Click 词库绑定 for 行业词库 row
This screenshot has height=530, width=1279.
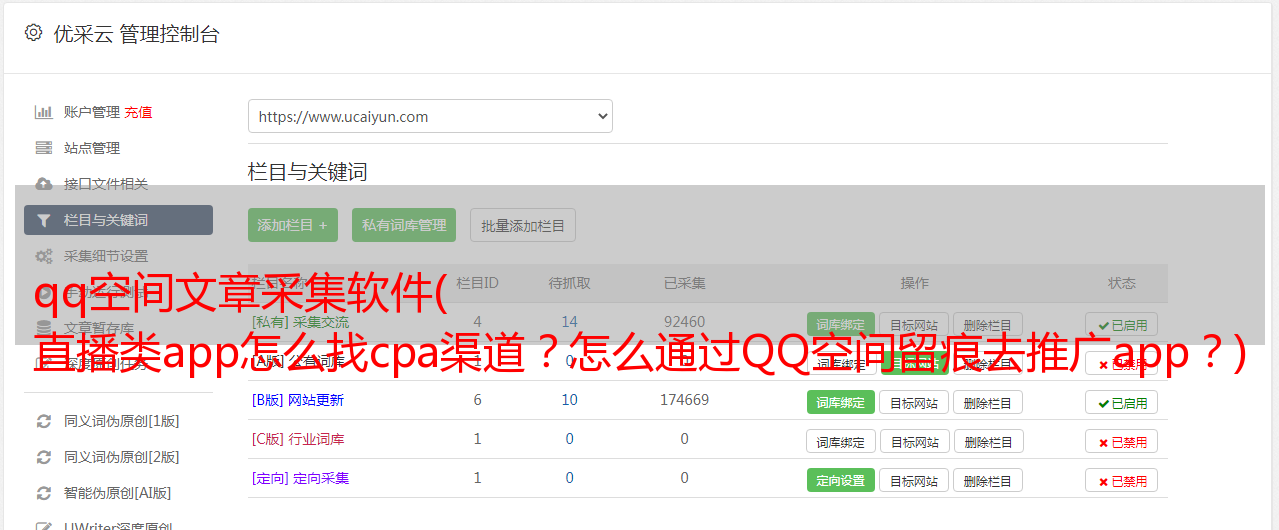[x=841, y=441]
